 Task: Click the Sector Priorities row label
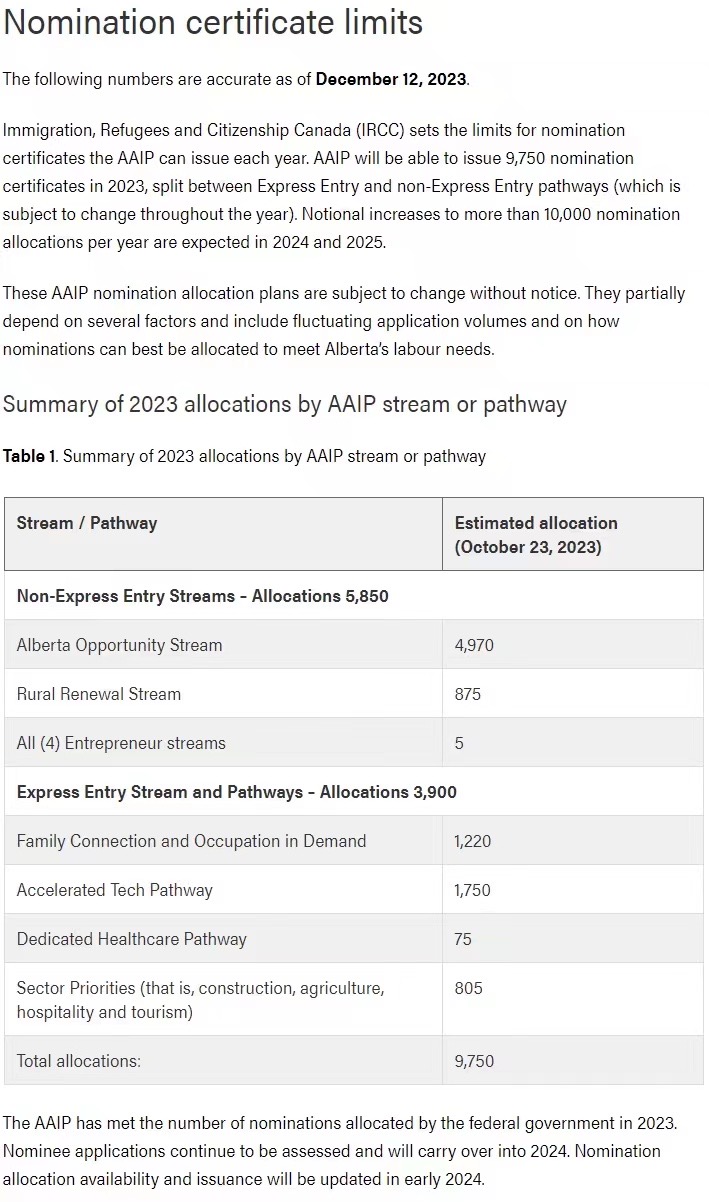pos(201,1000)
